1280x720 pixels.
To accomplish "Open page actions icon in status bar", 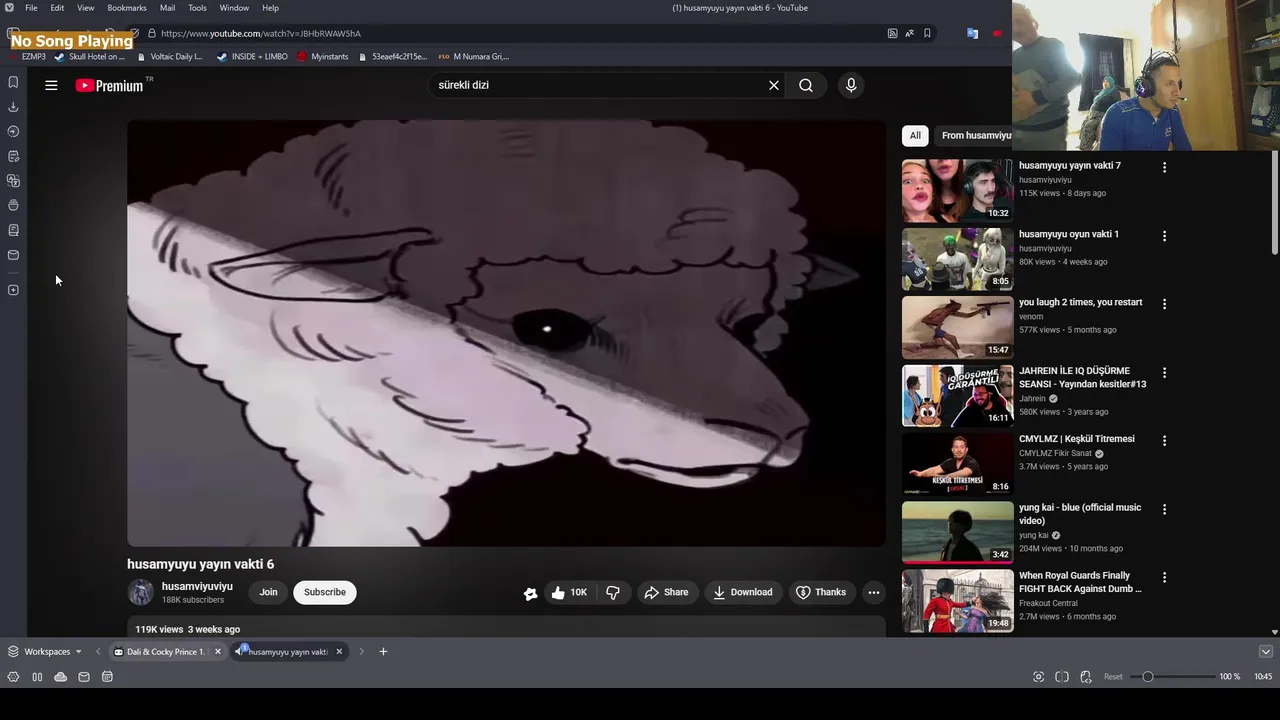I will coord(1086,677).
